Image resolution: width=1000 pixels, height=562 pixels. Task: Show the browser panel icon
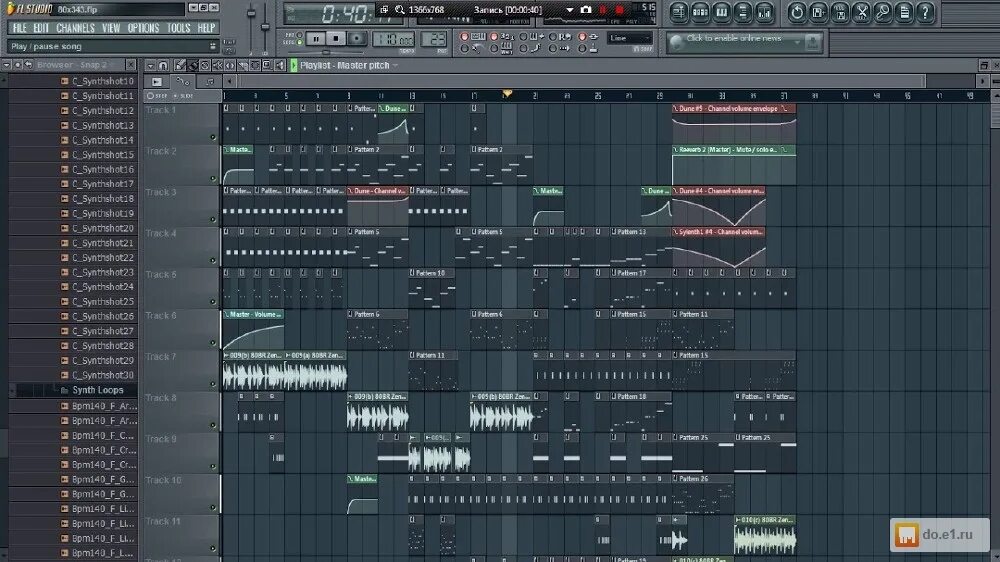pyautogui.click(x=743, y=12)
